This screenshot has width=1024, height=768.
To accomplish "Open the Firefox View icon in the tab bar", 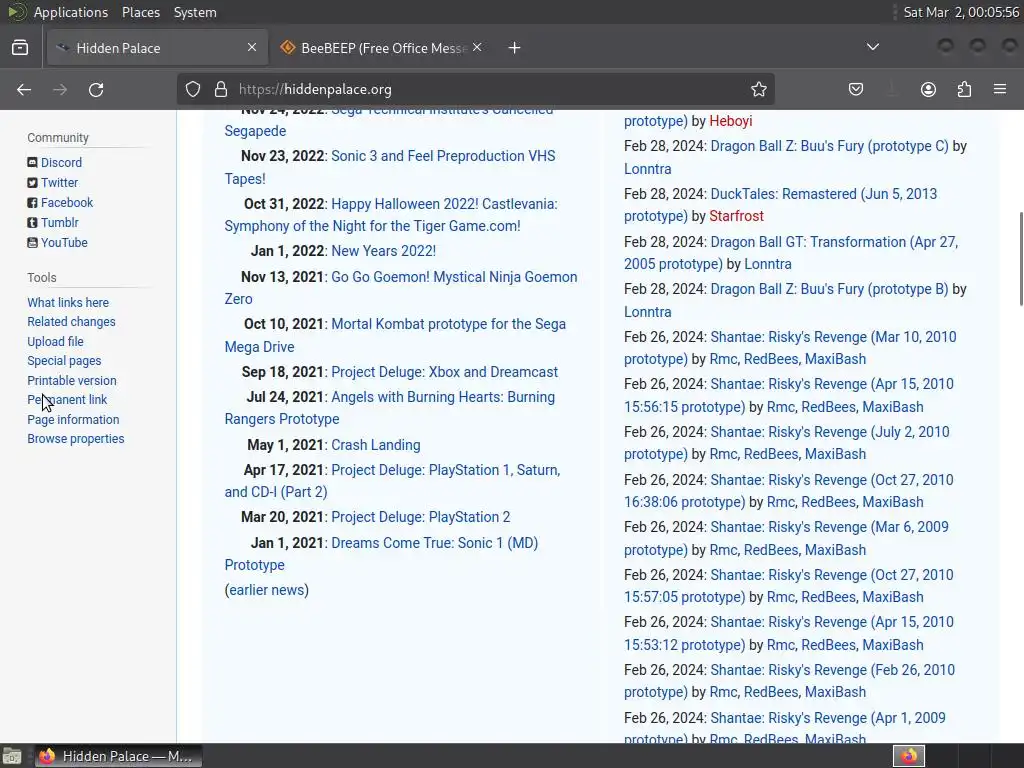I will click(x=20, y=48).
